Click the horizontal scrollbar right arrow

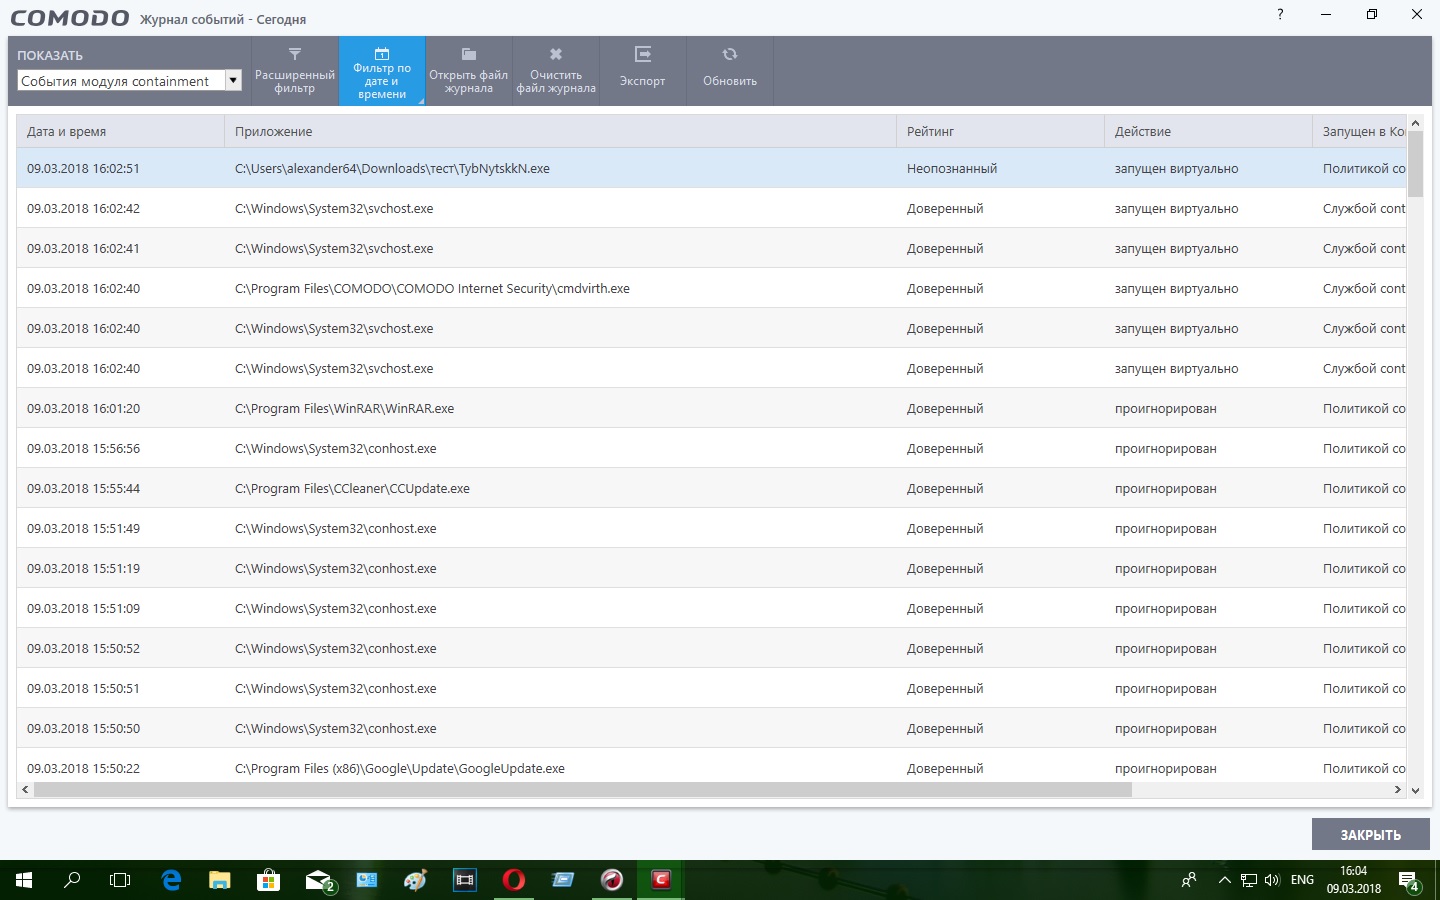click(x=1397, y=790)
